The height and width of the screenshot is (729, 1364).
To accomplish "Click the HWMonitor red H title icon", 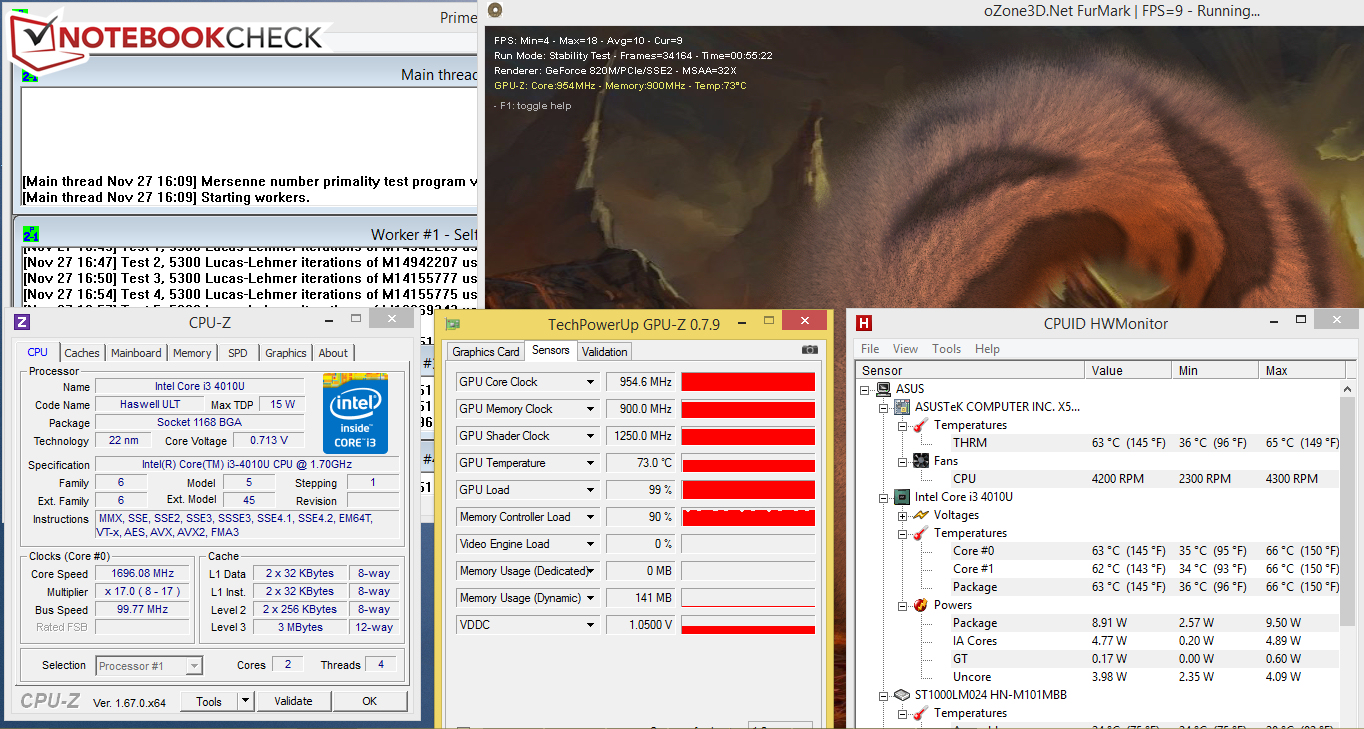I will pos(865,323).
